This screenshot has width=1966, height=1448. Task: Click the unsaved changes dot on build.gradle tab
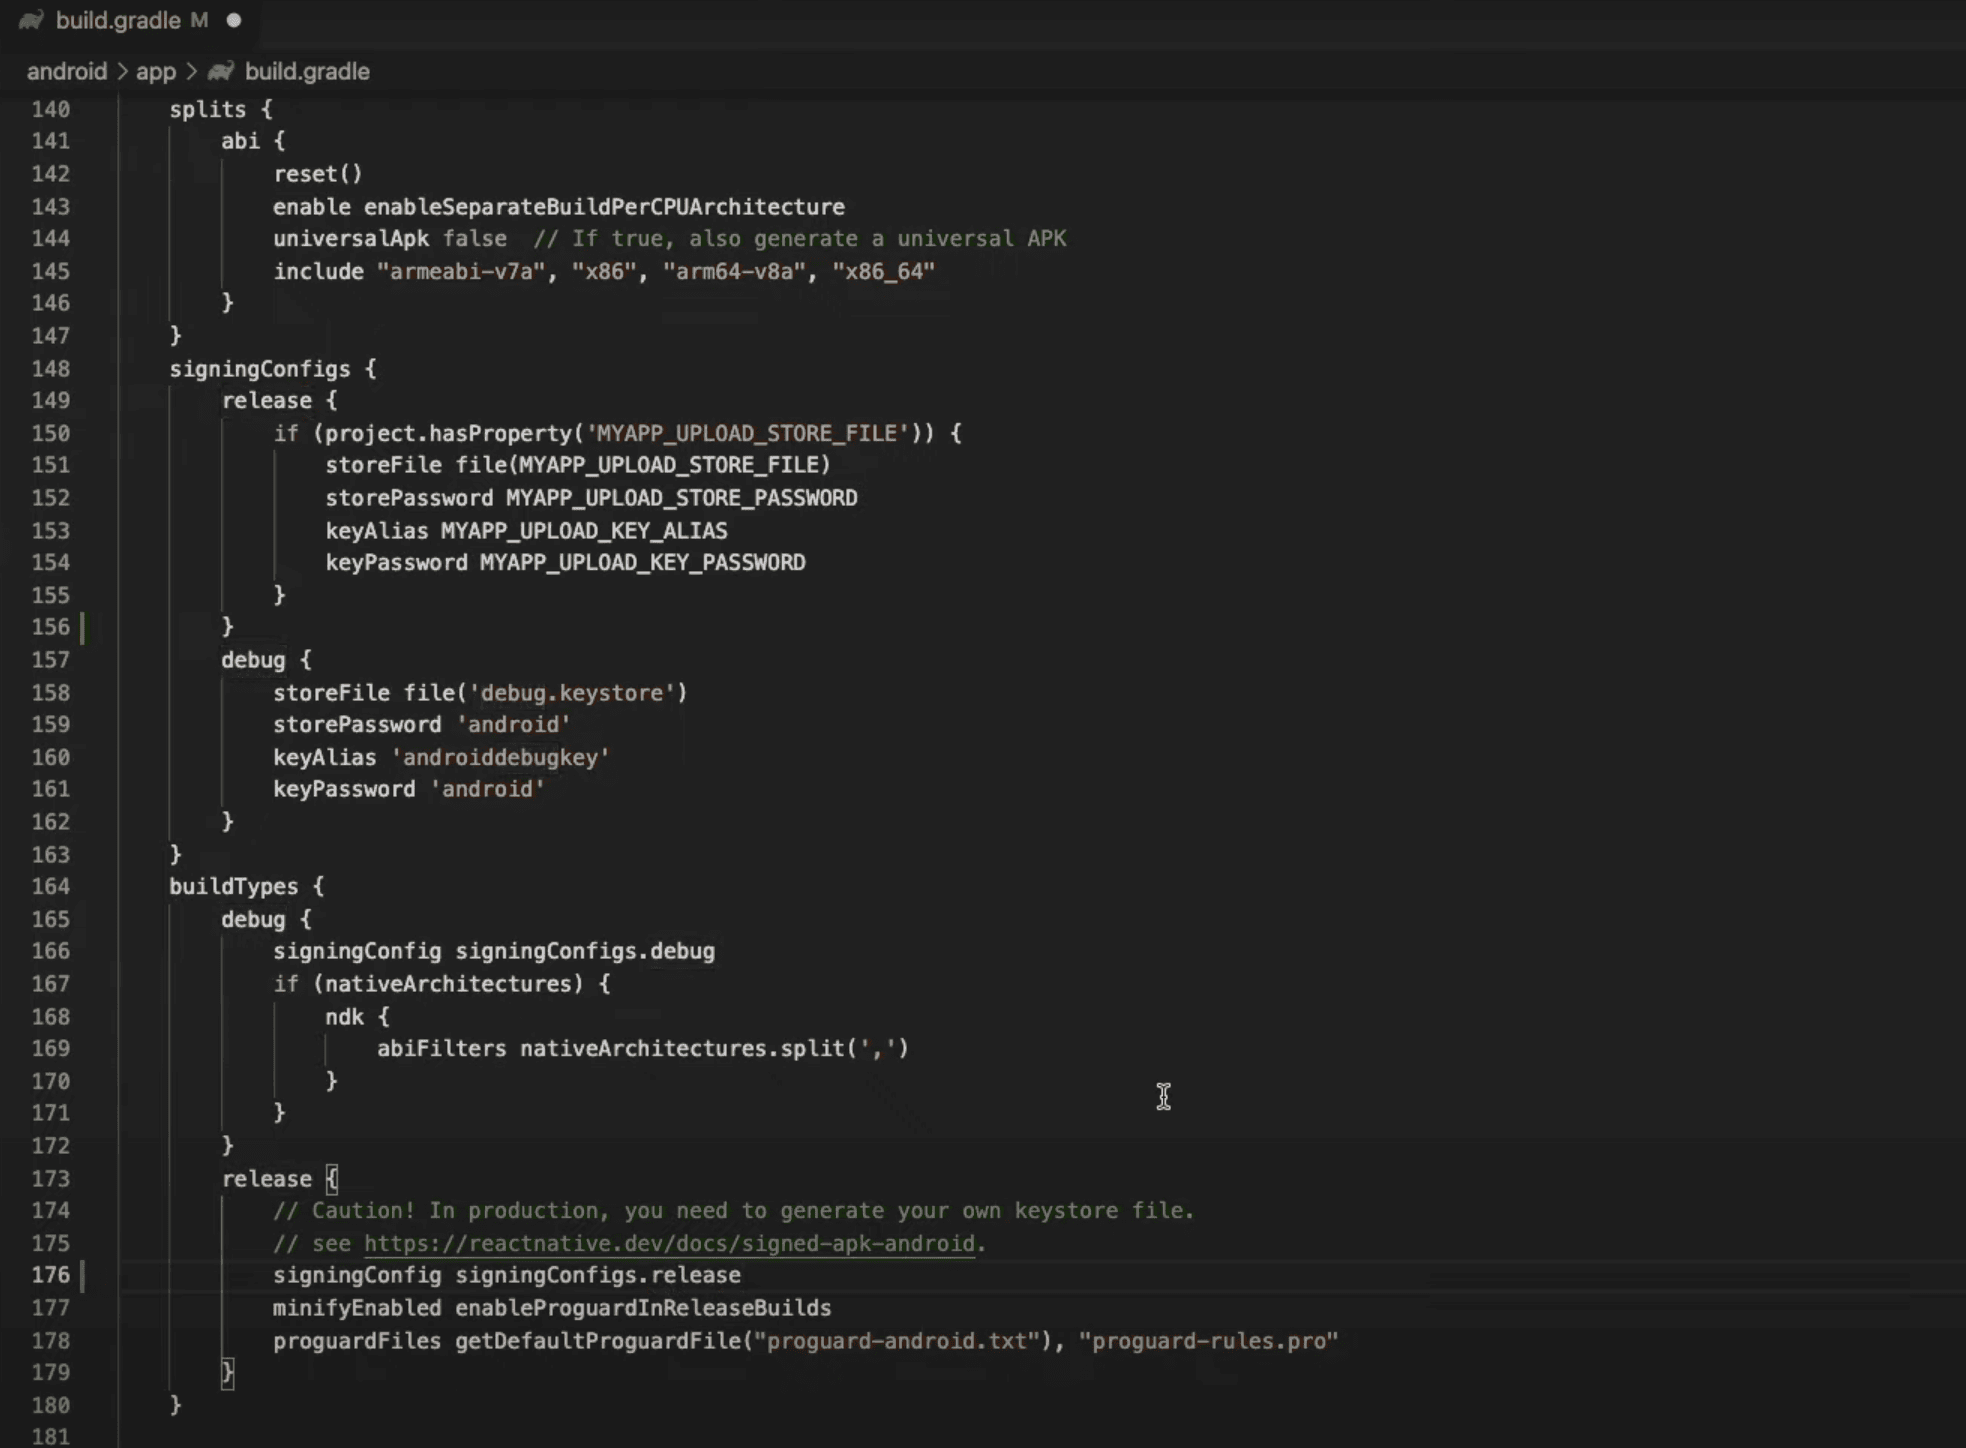pos(234,20)
